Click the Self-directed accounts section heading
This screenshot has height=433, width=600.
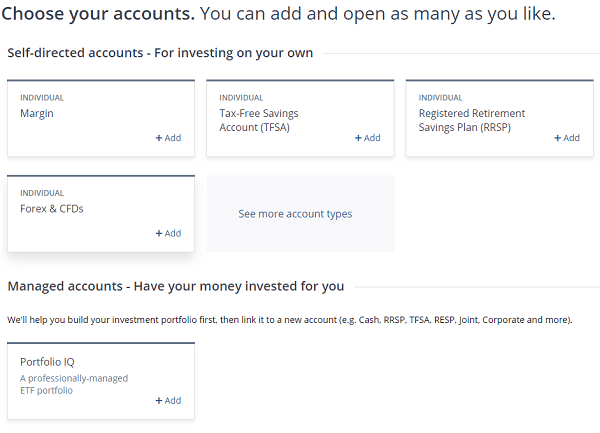point(160,53)
